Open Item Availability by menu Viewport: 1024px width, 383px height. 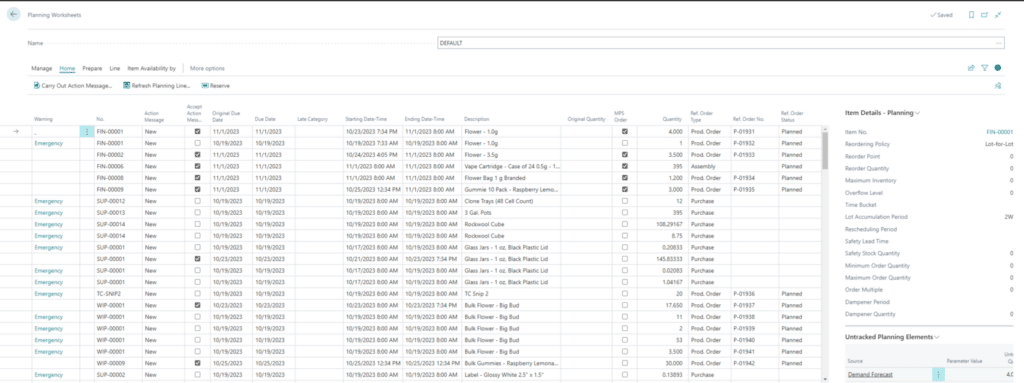coord(152,68)
